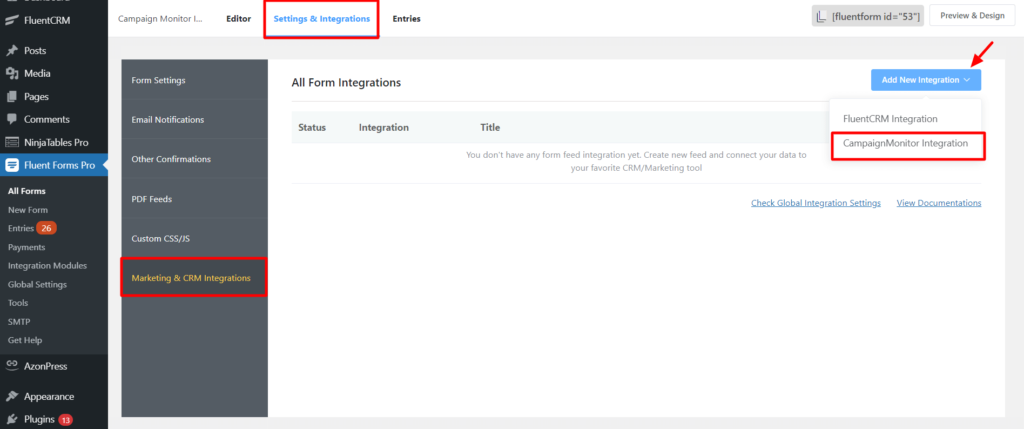Click the FluentCRM sidebar icon
The width and height of the screenshot is (1024, 429).
click(x=11, y=20)
